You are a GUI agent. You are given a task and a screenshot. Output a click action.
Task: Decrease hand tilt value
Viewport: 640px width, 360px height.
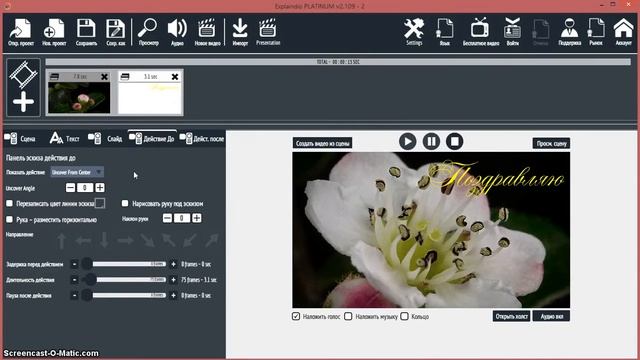167,218
